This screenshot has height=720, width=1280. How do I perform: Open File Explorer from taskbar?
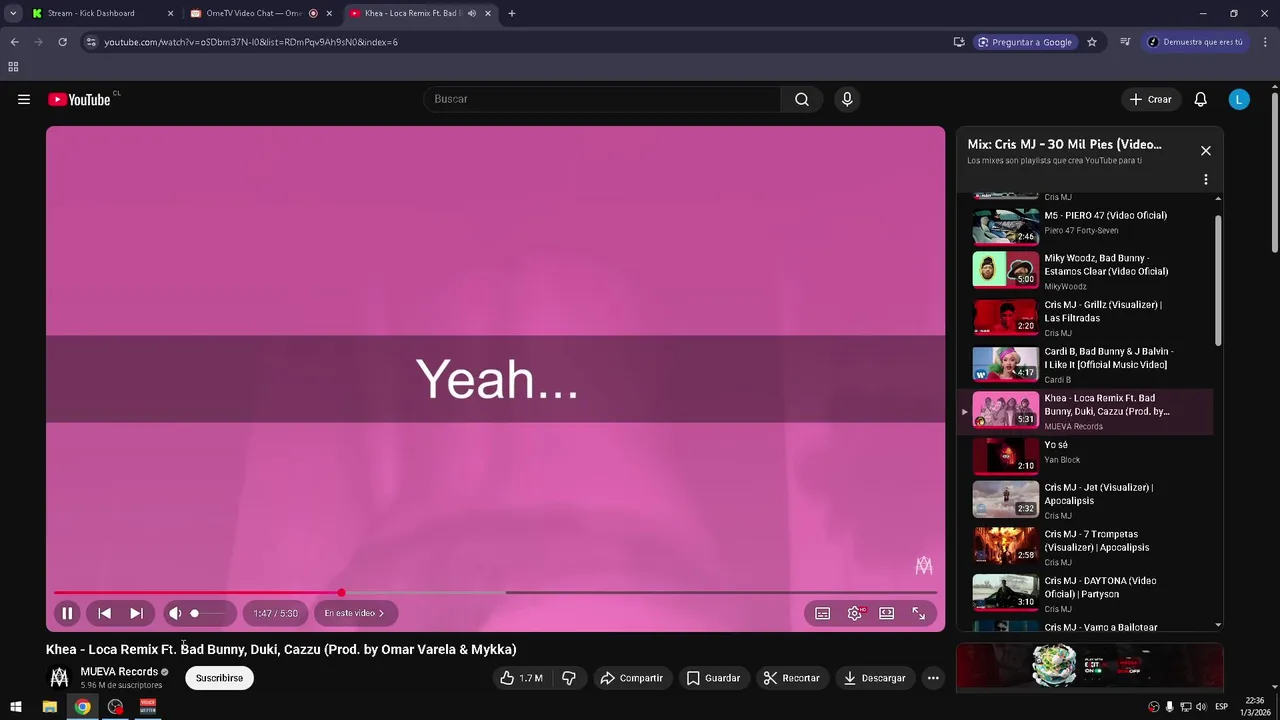pos(49,707)
